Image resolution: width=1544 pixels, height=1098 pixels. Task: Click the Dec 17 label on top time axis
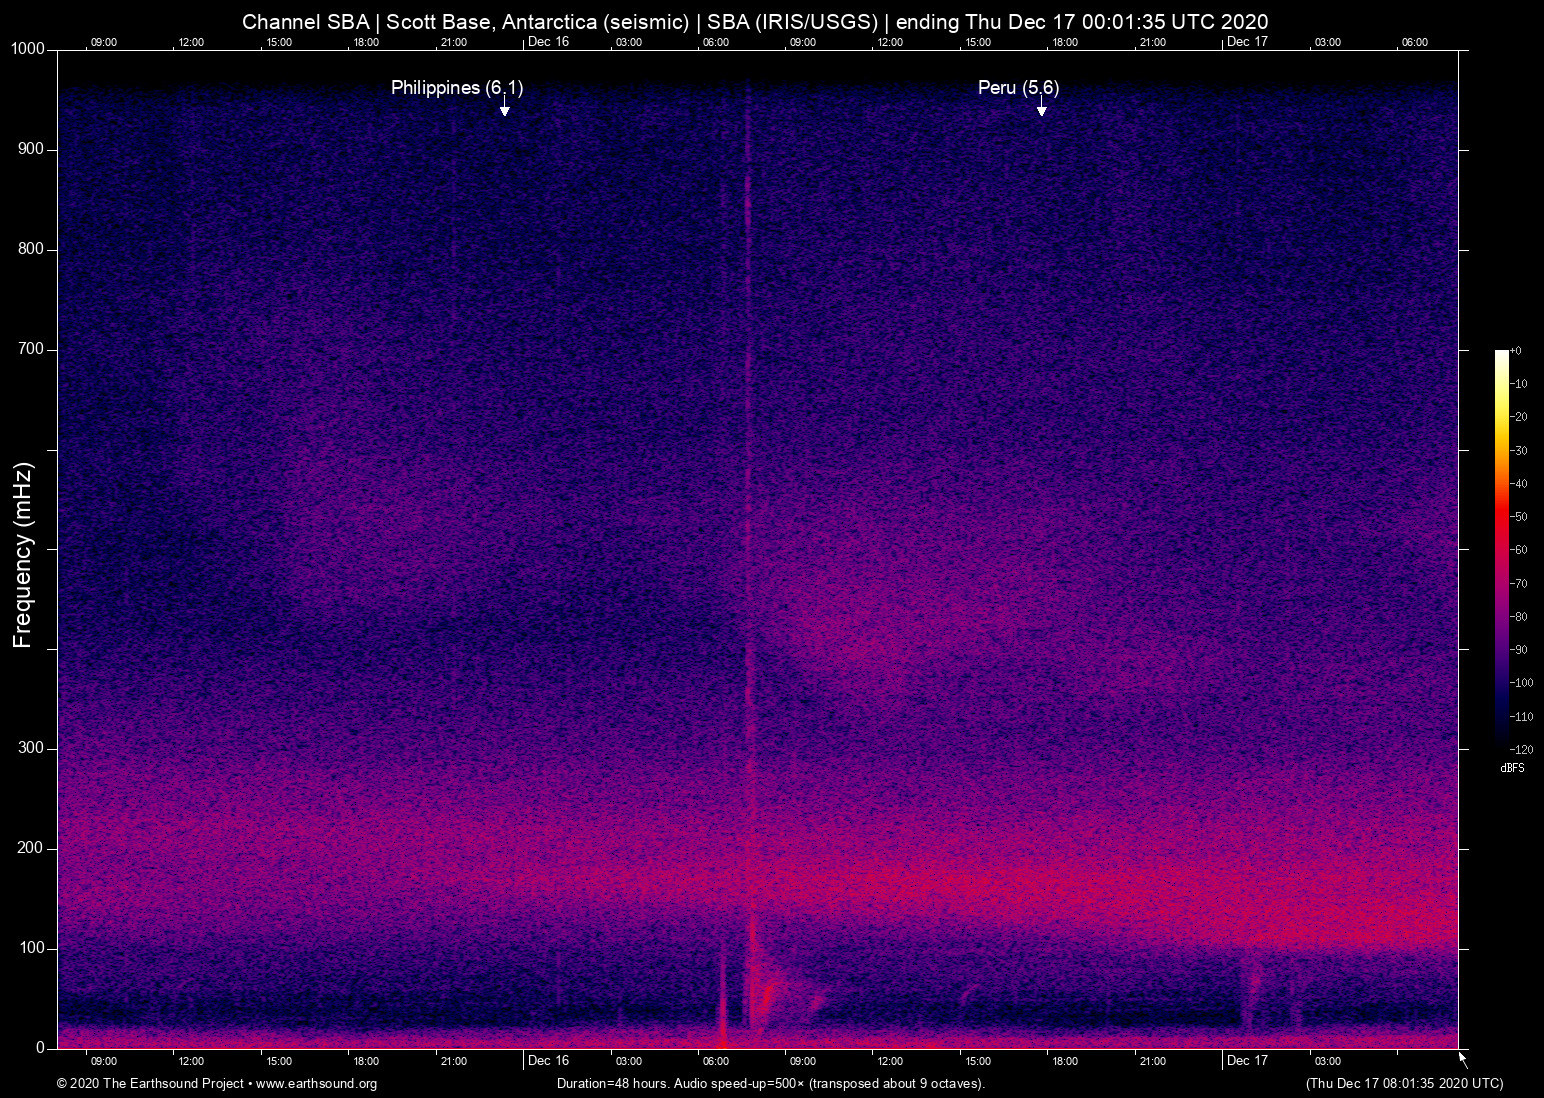1247,42
